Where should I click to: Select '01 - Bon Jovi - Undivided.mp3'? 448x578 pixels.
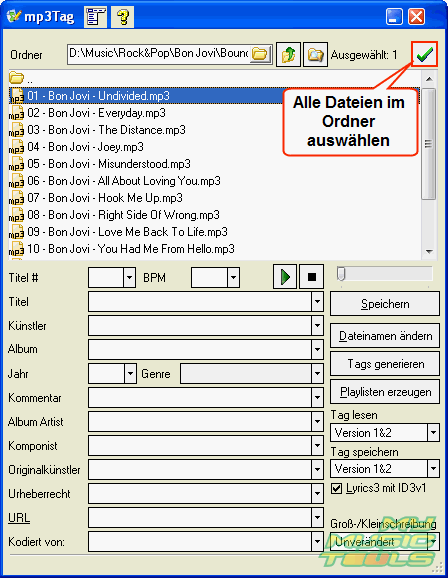215,96
